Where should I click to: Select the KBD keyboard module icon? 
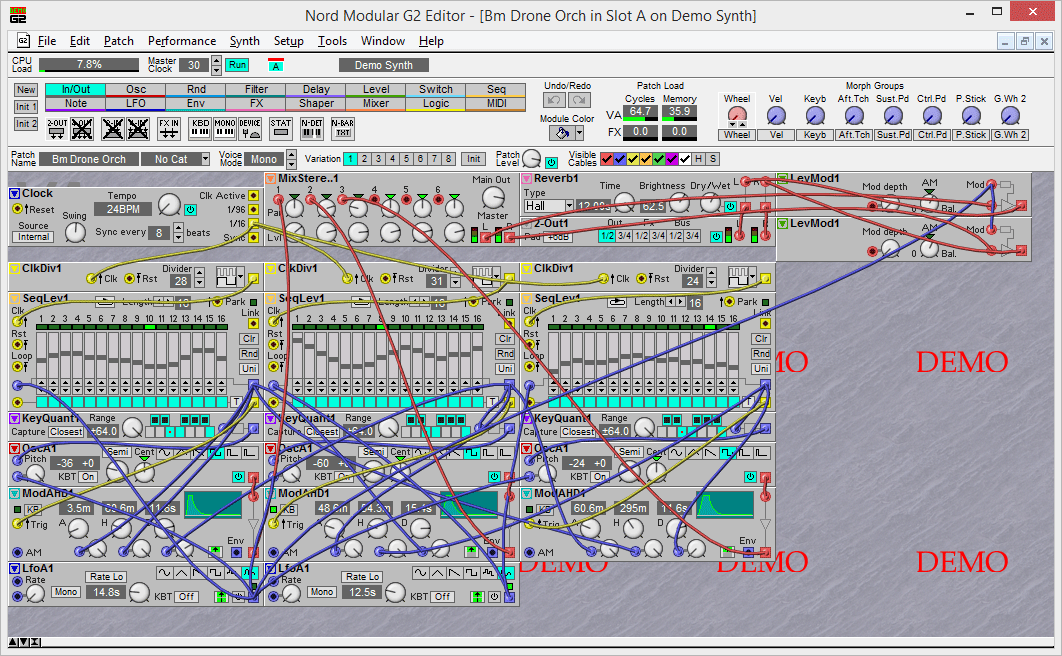click(200, 128)
